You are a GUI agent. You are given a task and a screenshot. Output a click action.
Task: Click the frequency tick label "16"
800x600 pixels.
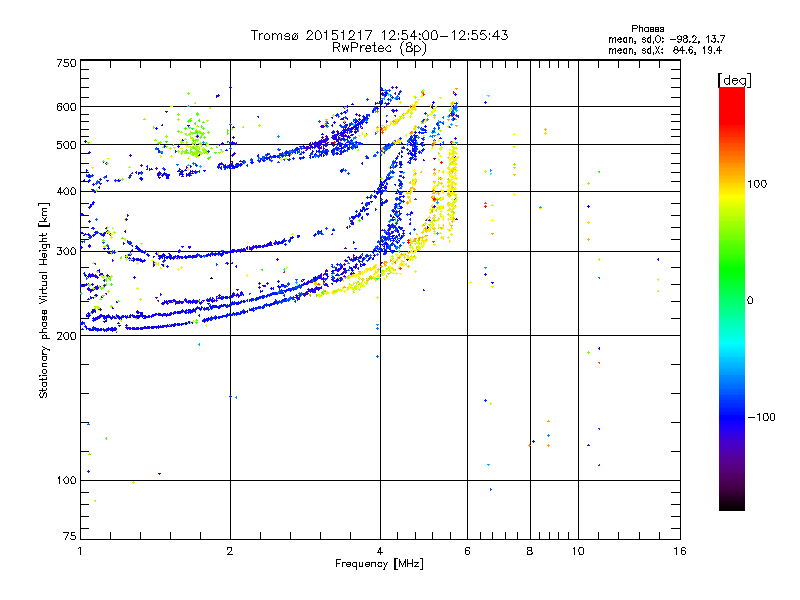pyautogui.click(x=680, y=551)
